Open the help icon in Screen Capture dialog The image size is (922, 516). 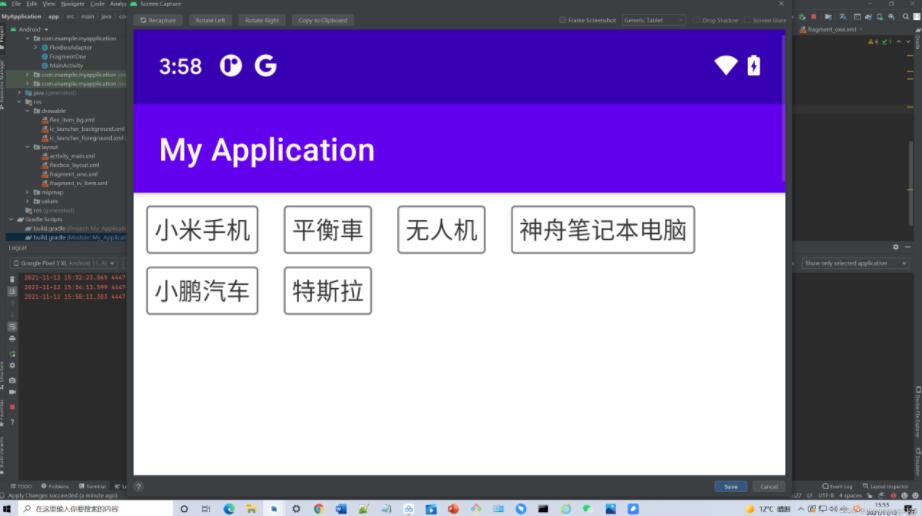pyautogui.click(x=139, y=486)
